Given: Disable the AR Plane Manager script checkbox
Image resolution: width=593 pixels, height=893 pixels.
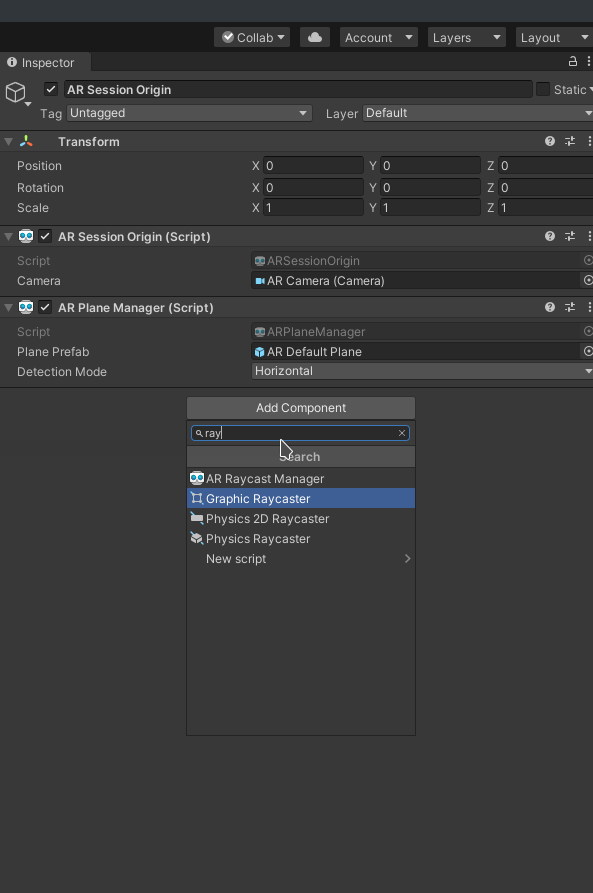Looking at the screenshot, I should pos(45,308).
